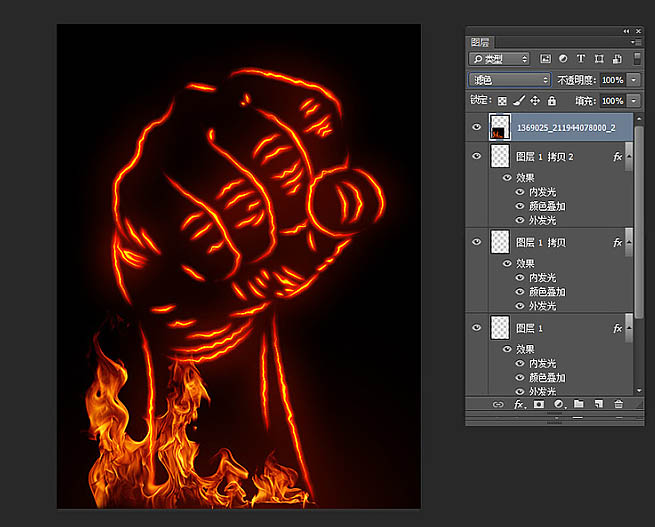The width and height of the screenshot is (655, 527).
Task: Filter layers by smart object icon
Action: point(617,59)
